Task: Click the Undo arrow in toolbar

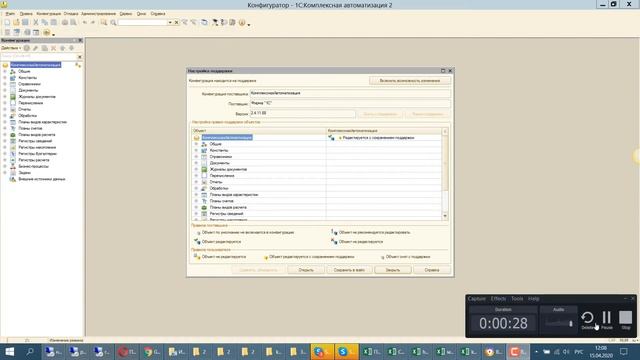Action: (x=84, y=22)
